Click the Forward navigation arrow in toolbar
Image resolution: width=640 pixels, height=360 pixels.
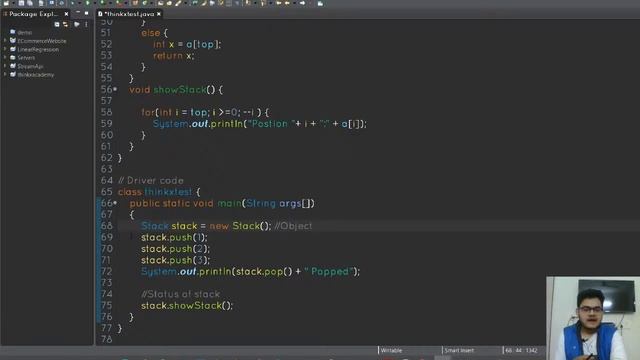(302, 3)
